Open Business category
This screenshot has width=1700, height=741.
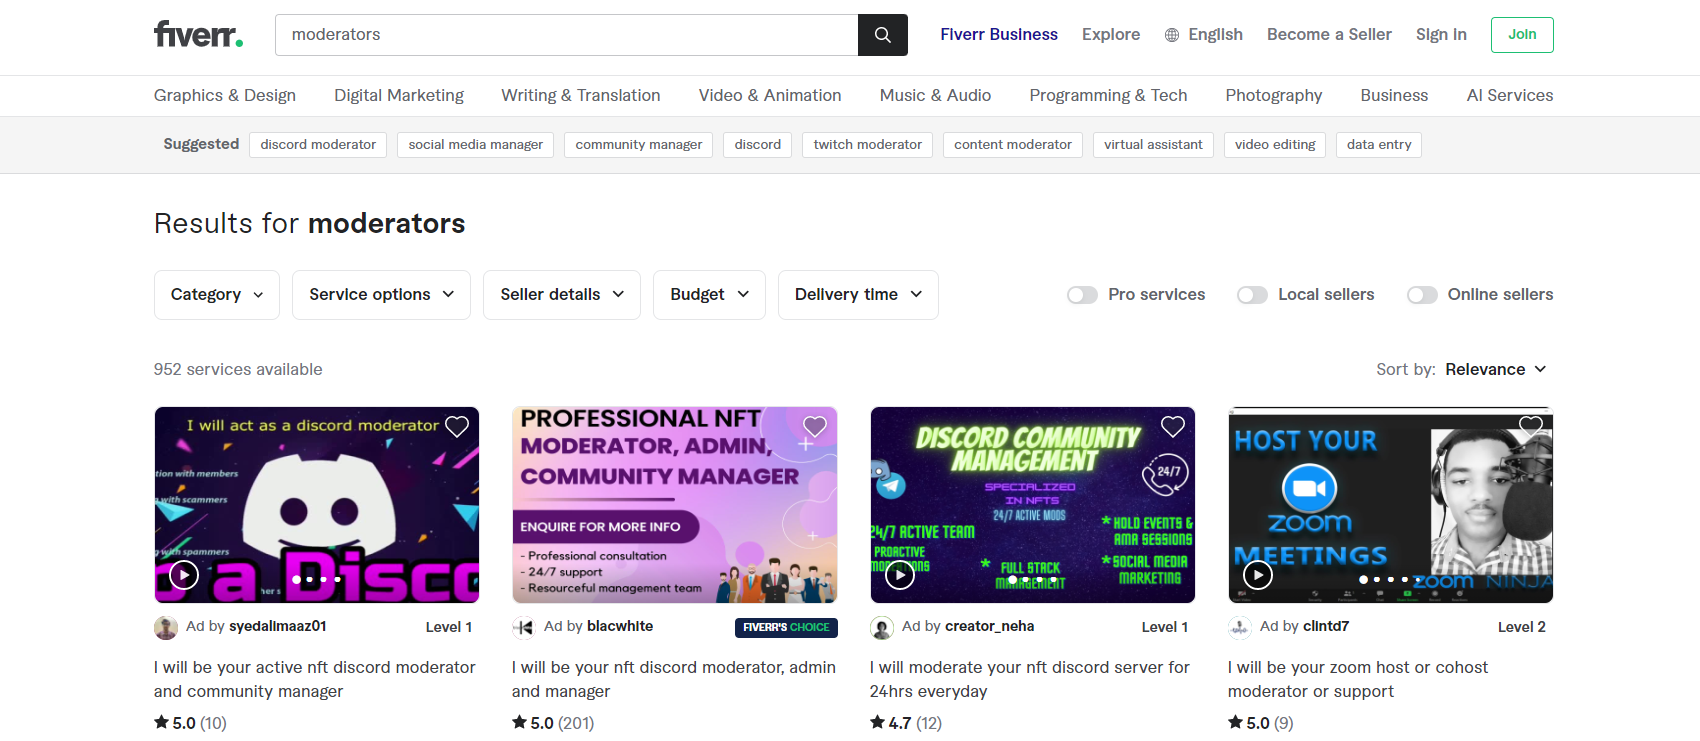click(1394, 96)
